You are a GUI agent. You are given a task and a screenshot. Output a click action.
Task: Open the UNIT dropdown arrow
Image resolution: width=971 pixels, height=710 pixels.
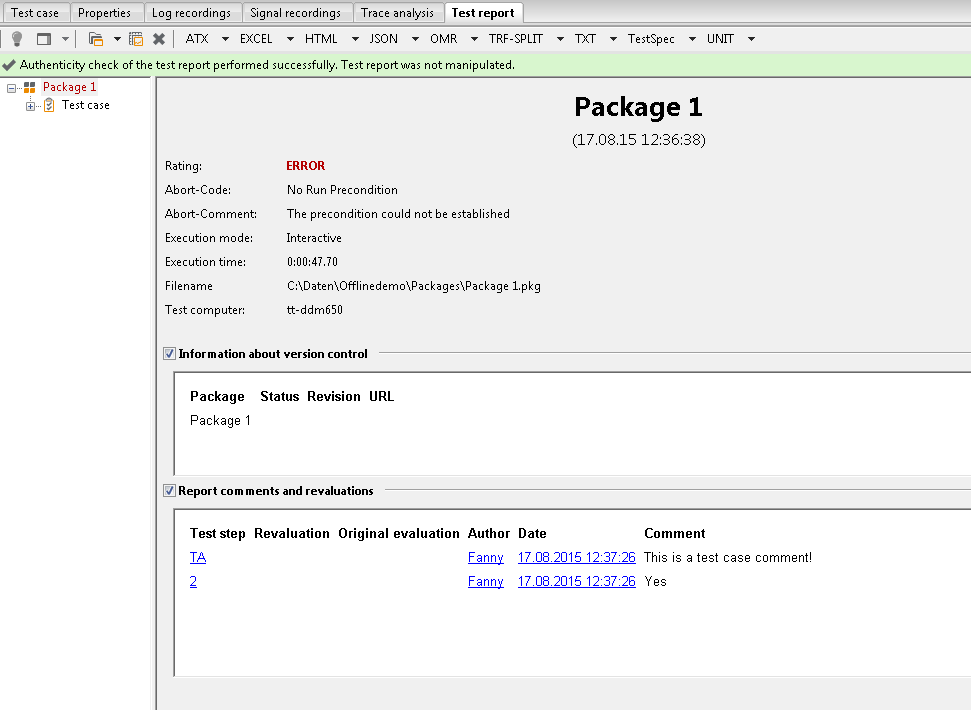pos(751,39)
